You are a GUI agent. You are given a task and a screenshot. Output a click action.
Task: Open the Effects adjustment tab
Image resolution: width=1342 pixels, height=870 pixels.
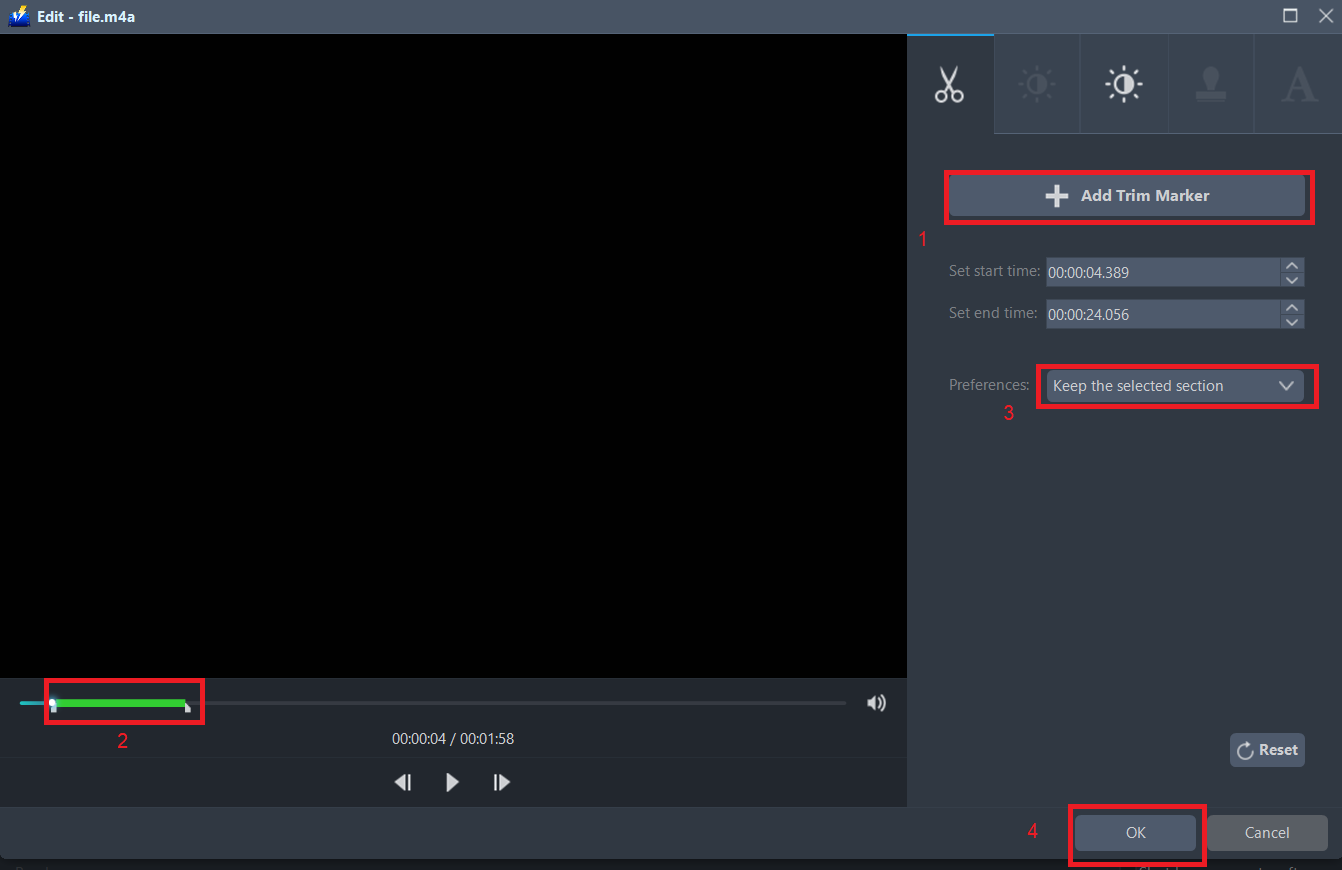click(x=1036, y=84)
